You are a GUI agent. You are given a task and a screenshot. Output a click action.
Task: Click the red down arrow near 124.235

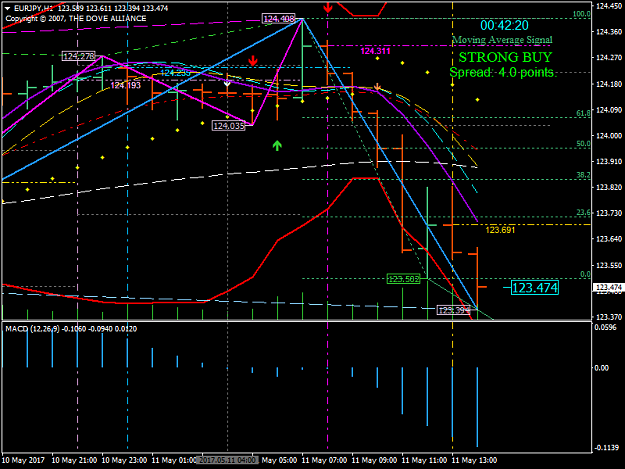pos(253,61)
